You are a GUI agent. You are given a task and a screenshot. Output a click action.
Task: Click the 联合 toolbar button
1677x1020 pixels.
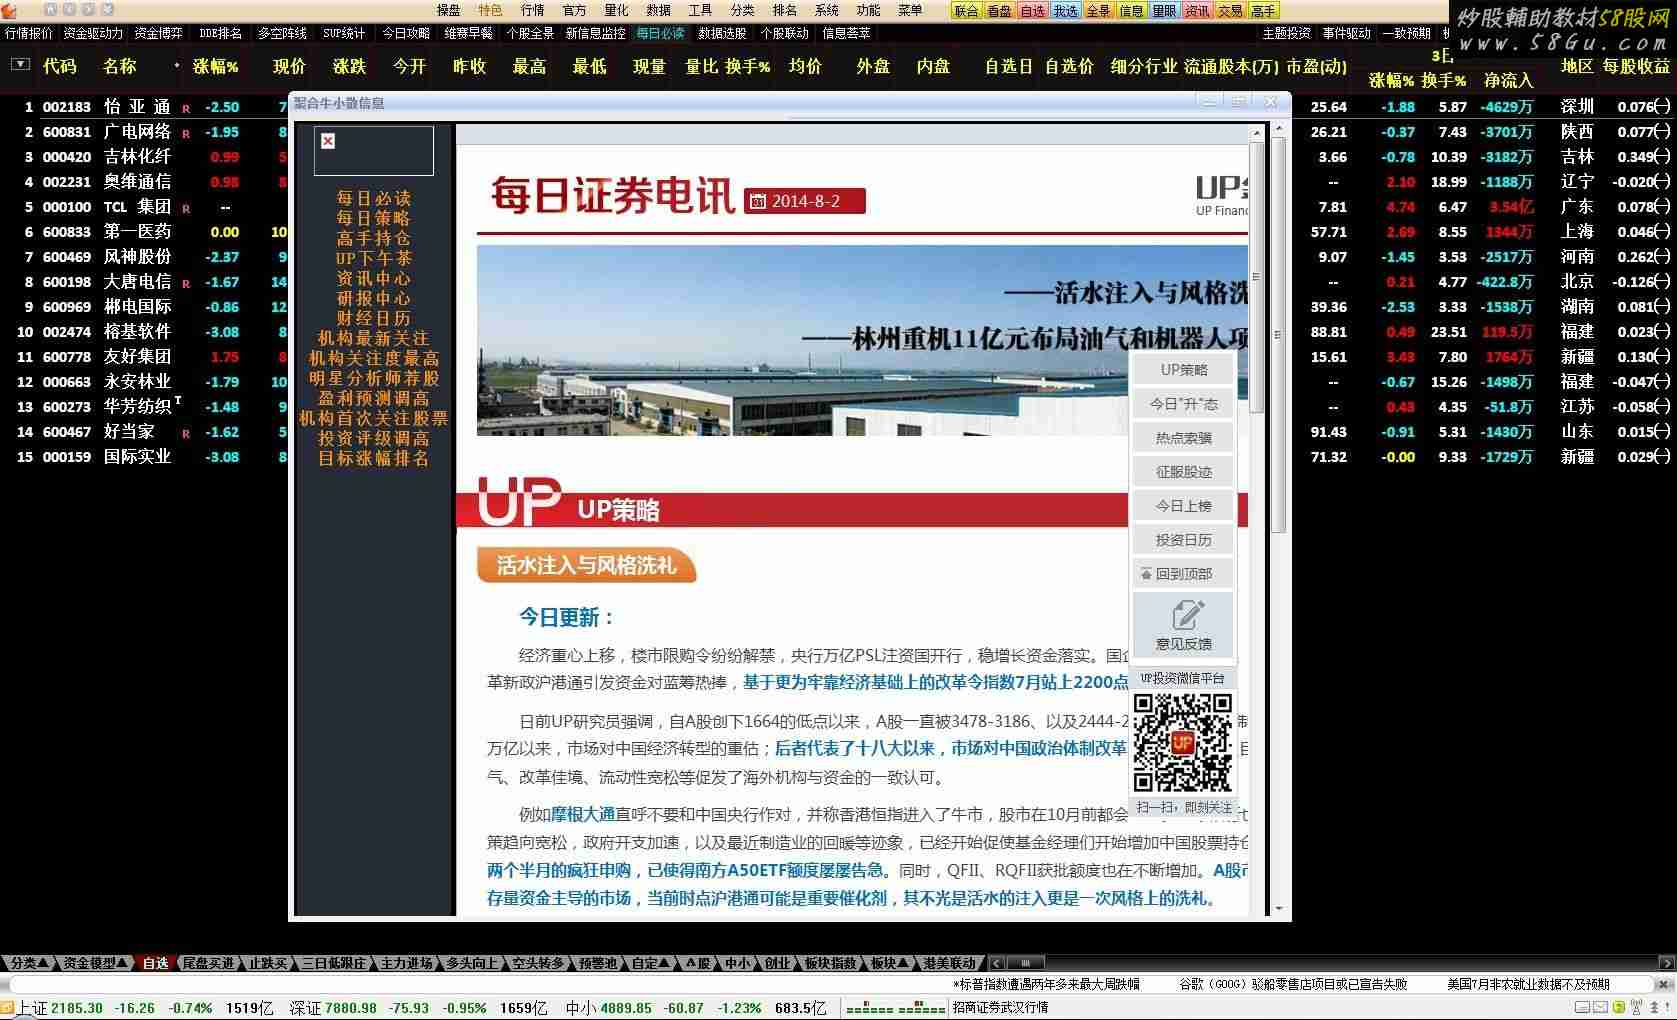pyautogui.click(x=966, y=11)
